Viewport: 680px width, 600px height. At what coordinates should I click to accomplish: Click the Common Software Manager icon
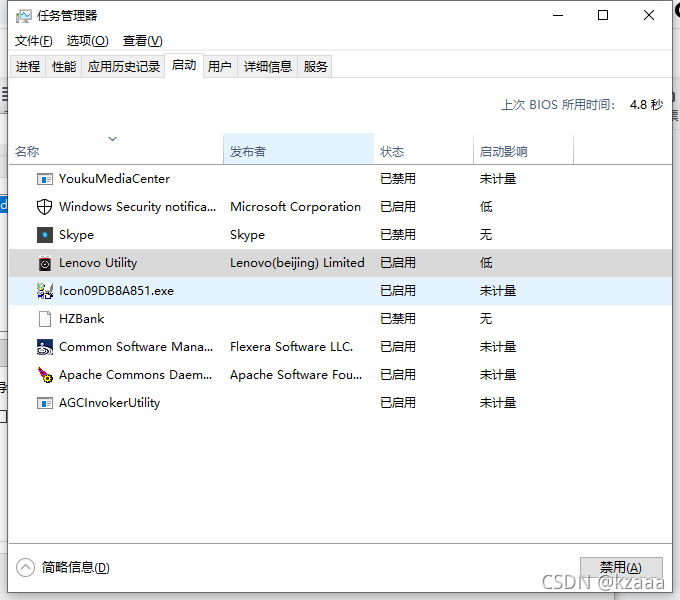45,347
